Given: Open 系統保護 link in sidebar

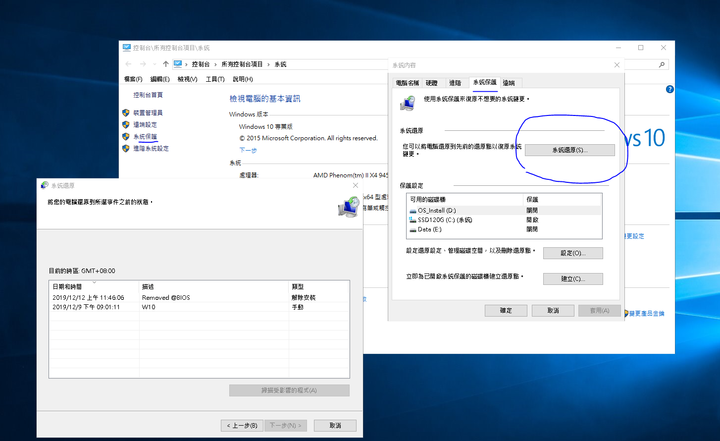Looking at the screenshot, I should pos(145,136).
